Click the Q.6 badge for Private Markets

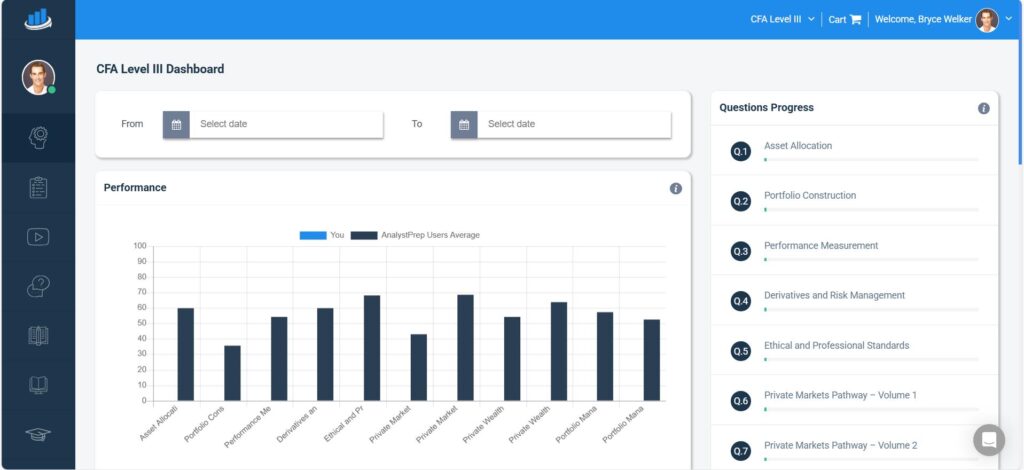[741, 401]
